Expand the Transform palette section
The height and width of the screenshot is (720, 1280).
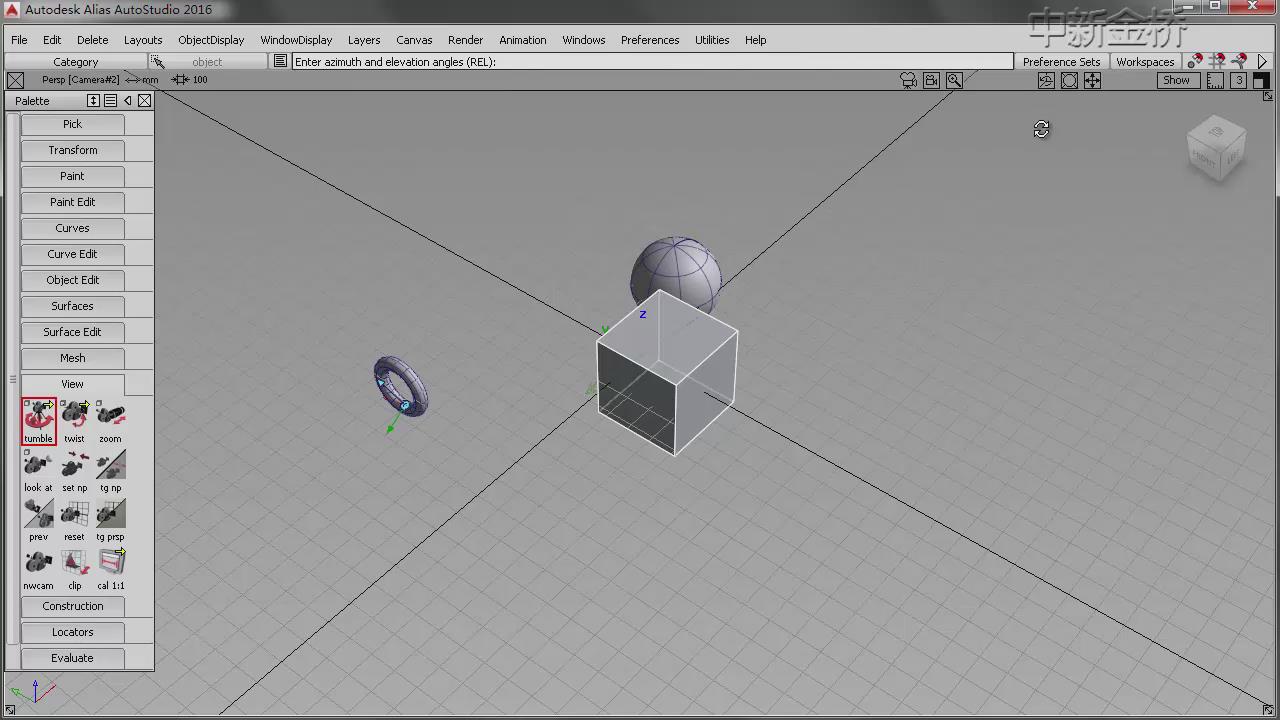72,150
